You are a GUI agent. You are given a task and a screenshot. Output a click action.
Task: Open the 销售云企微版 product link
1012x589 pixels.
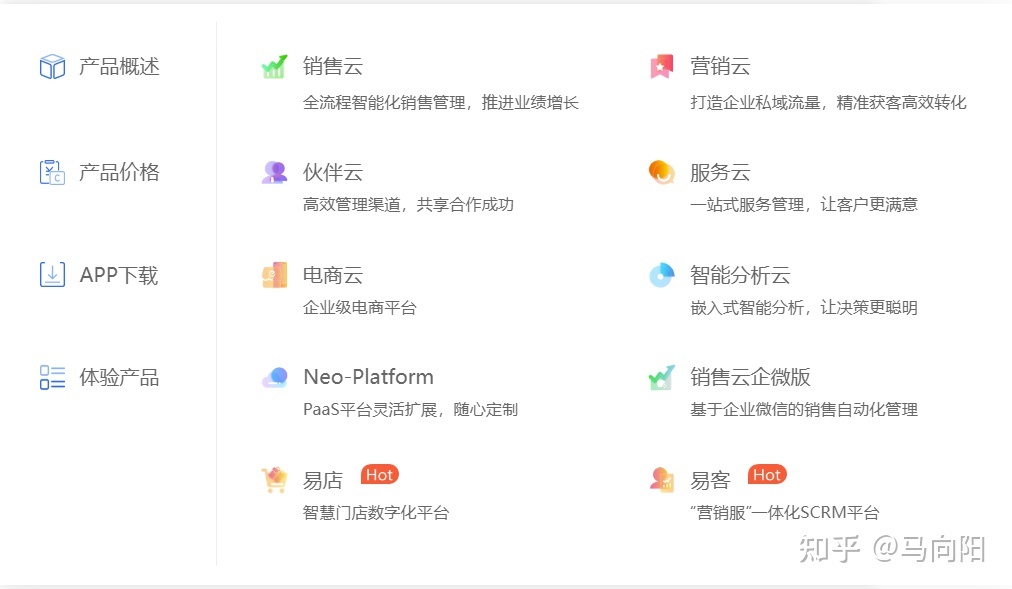(x=750, y=377)
